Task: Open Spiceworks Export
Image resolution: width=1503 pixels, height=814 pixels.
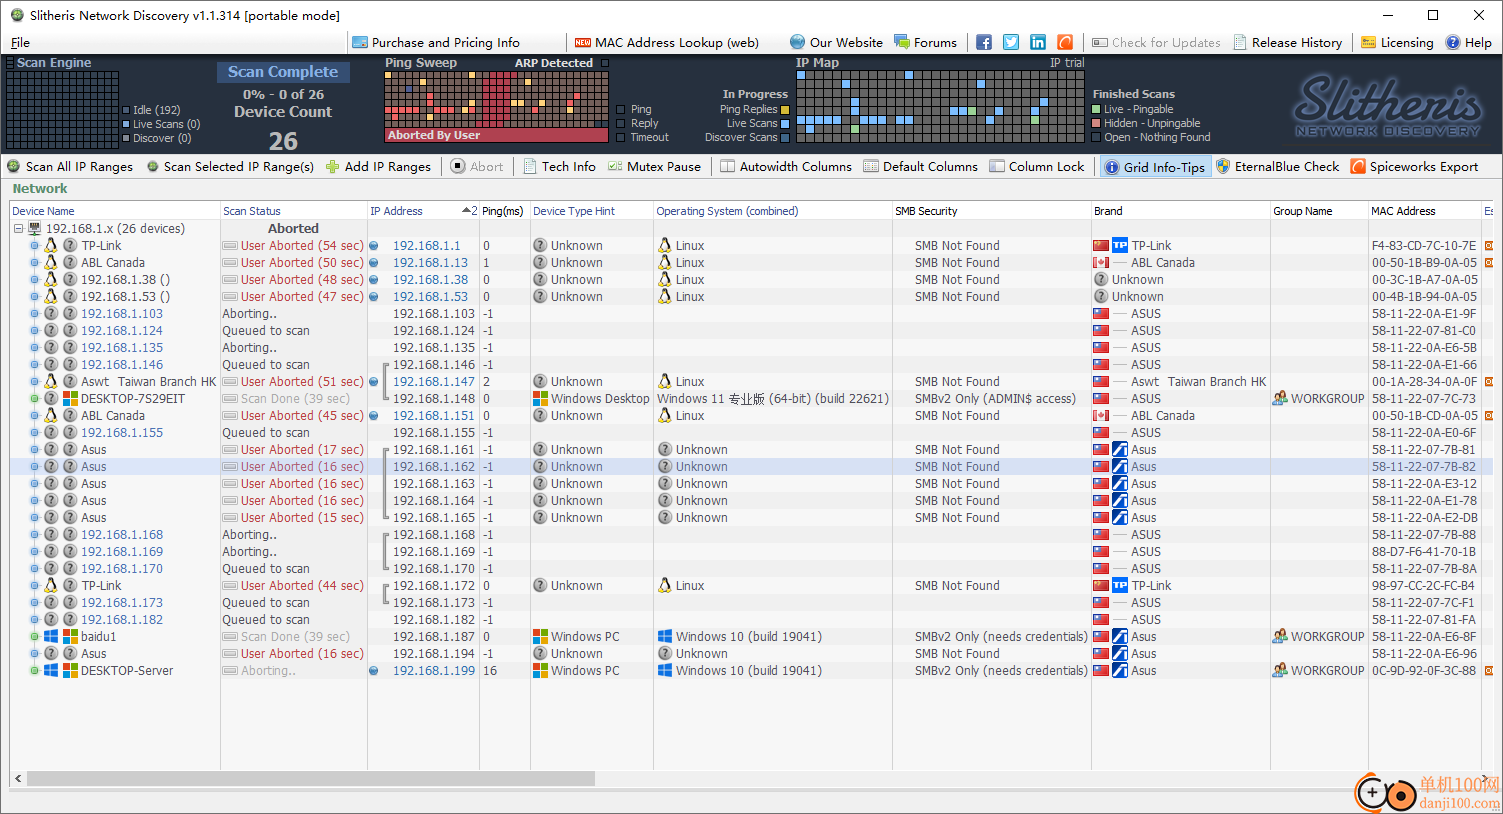Action: pos(1414,167)
